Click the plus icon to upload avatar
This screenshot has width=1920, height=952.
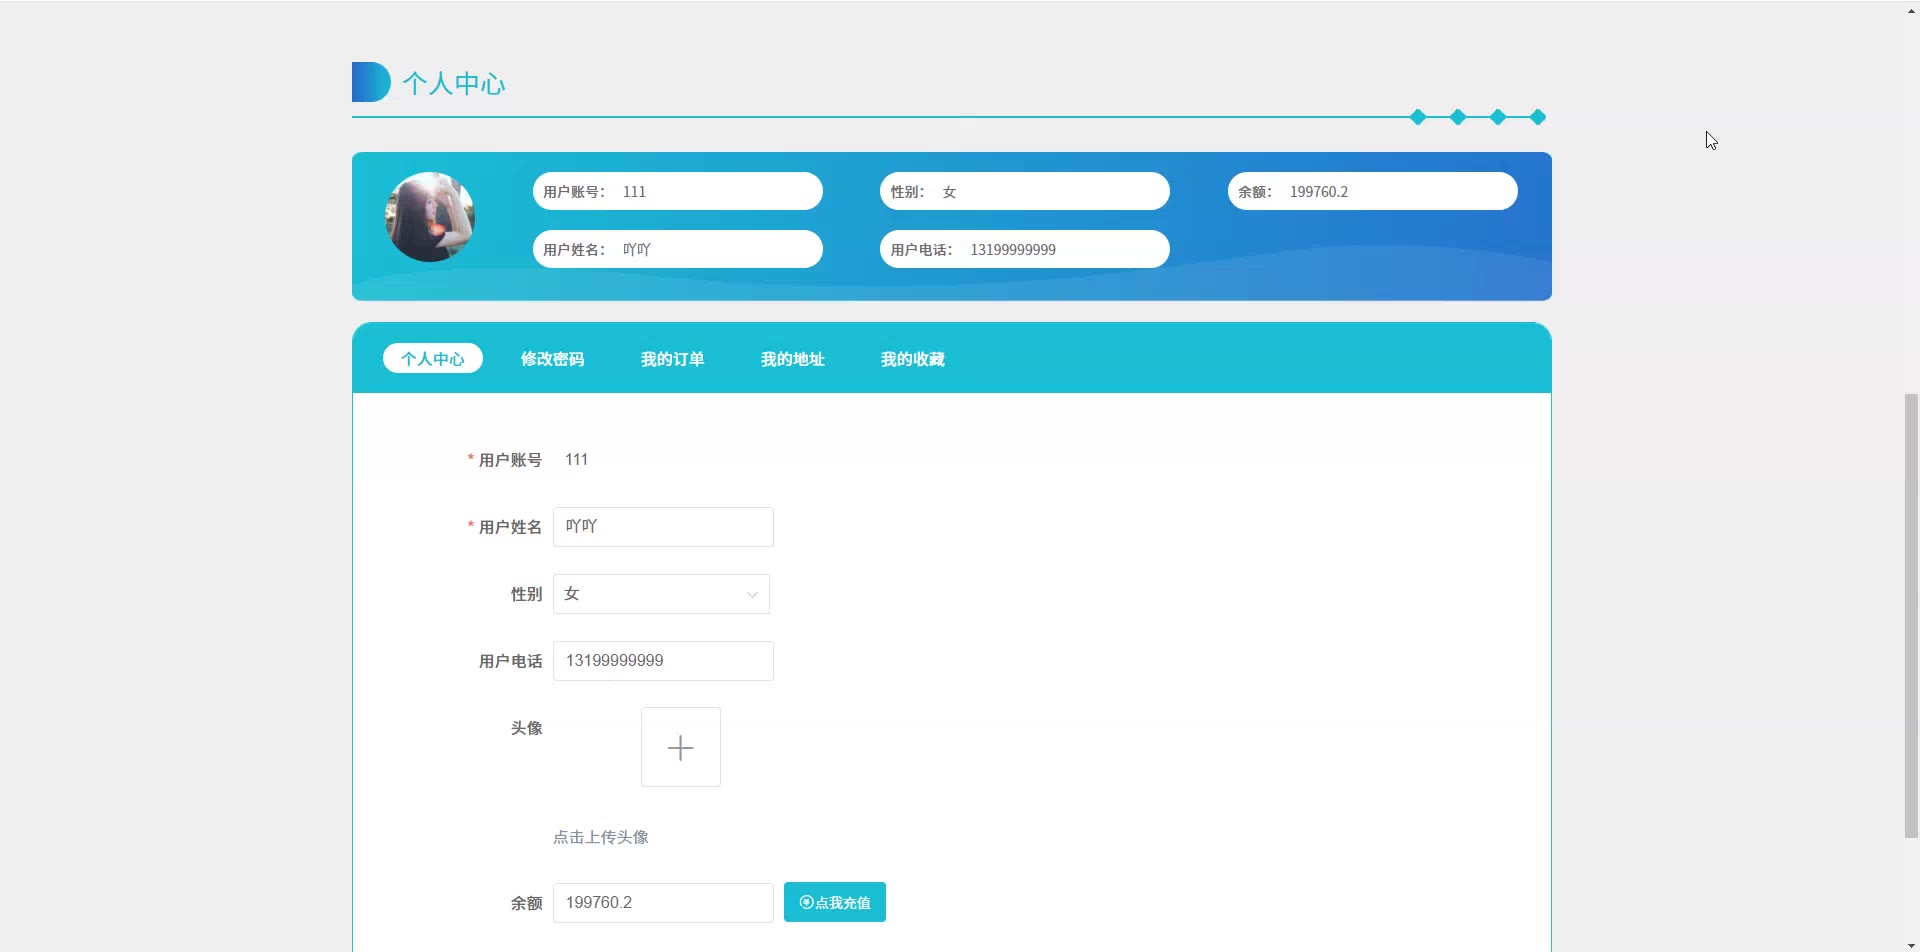coord(680,747)
